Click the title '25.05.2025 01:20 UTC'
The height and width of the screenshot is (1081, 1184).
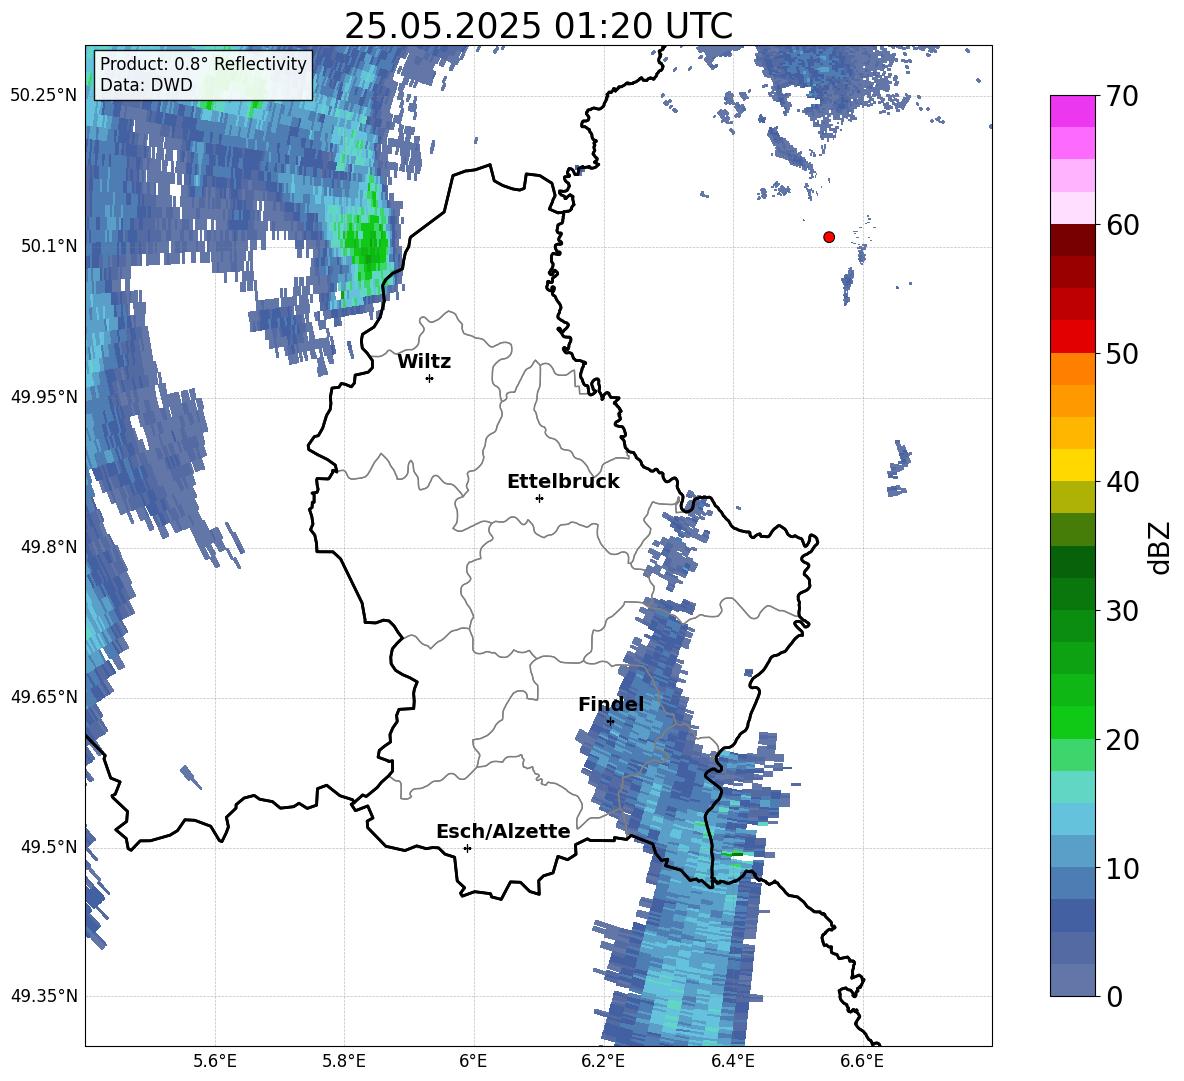(538, 26)
